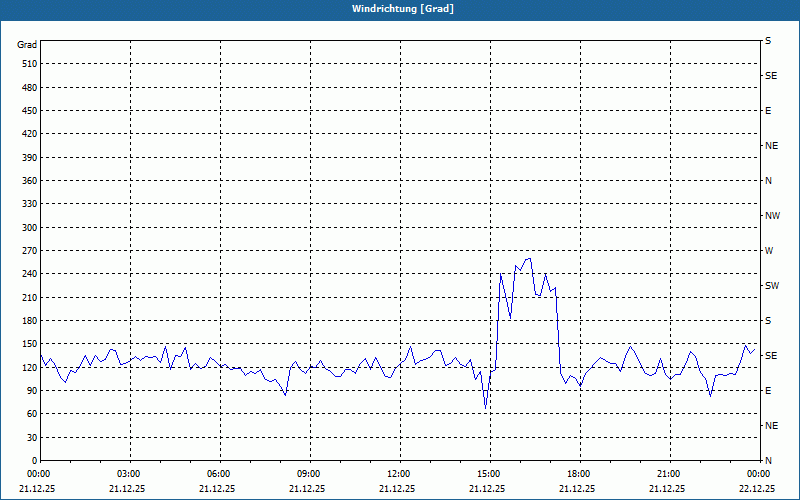Click the E compass label level with 90
This screenshot has height=500, width=800.
[768, 391]
